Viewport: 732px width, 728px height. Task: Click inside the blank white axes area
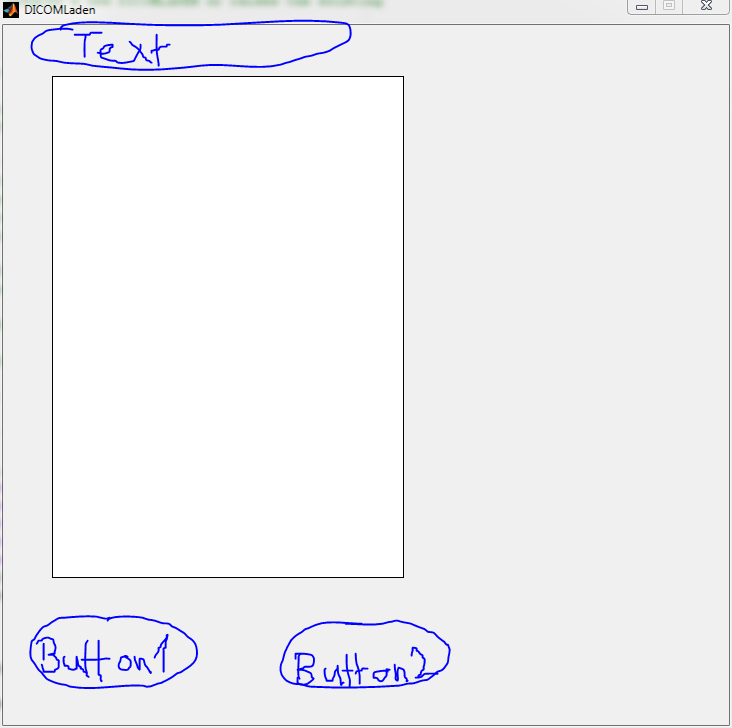click(228, 327)
